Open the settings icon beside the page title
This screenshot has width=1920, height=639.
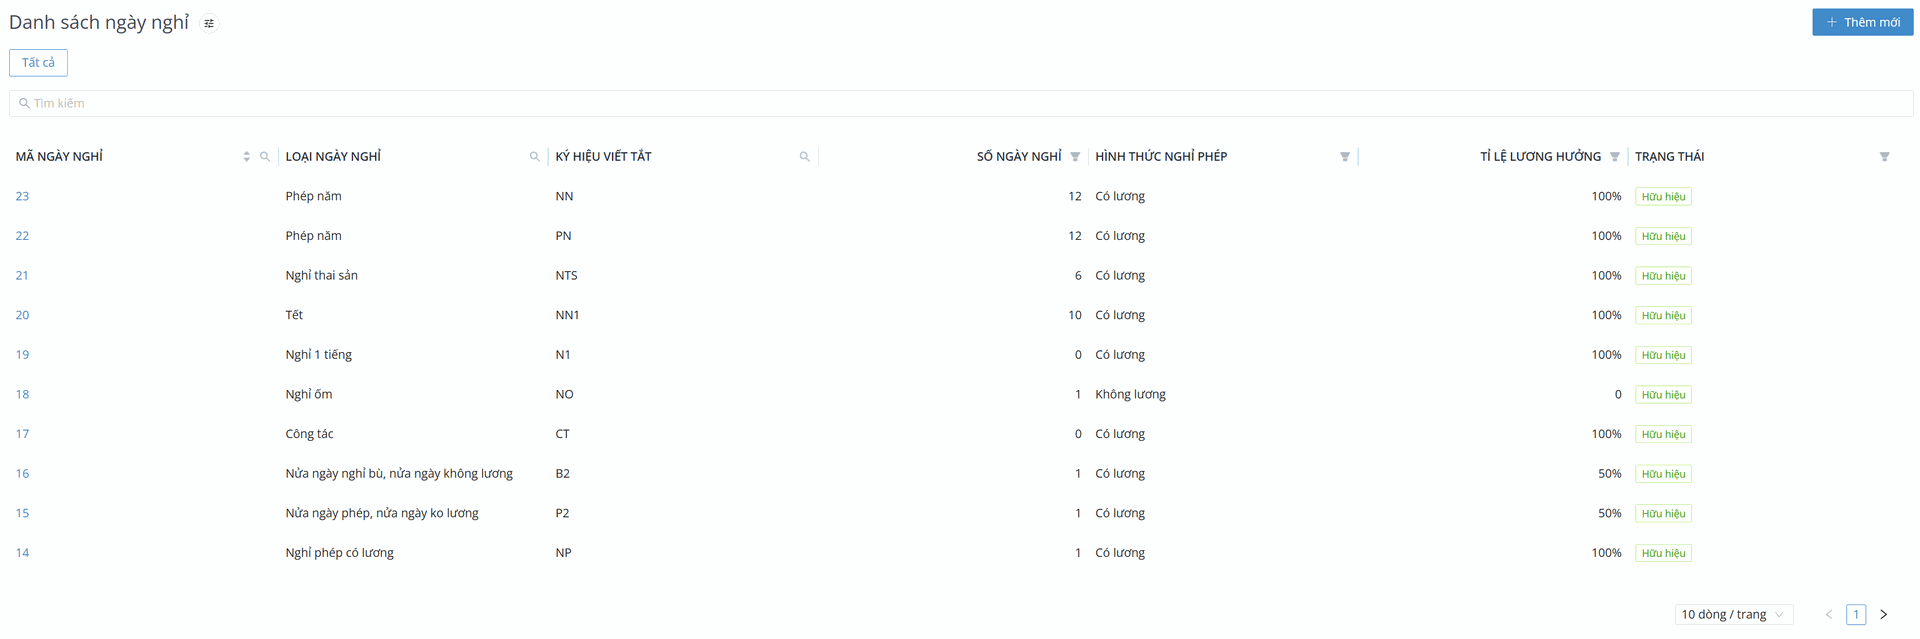point(209,23)
